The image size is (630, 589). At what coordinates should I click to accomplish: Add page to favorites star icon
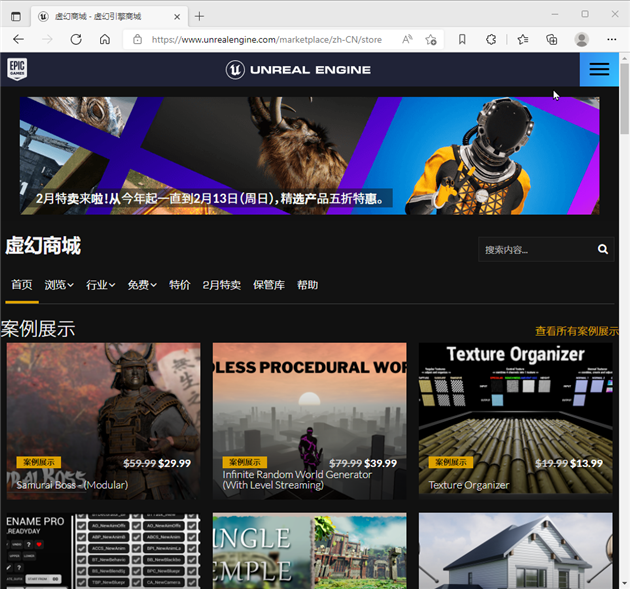coord(431,39)
